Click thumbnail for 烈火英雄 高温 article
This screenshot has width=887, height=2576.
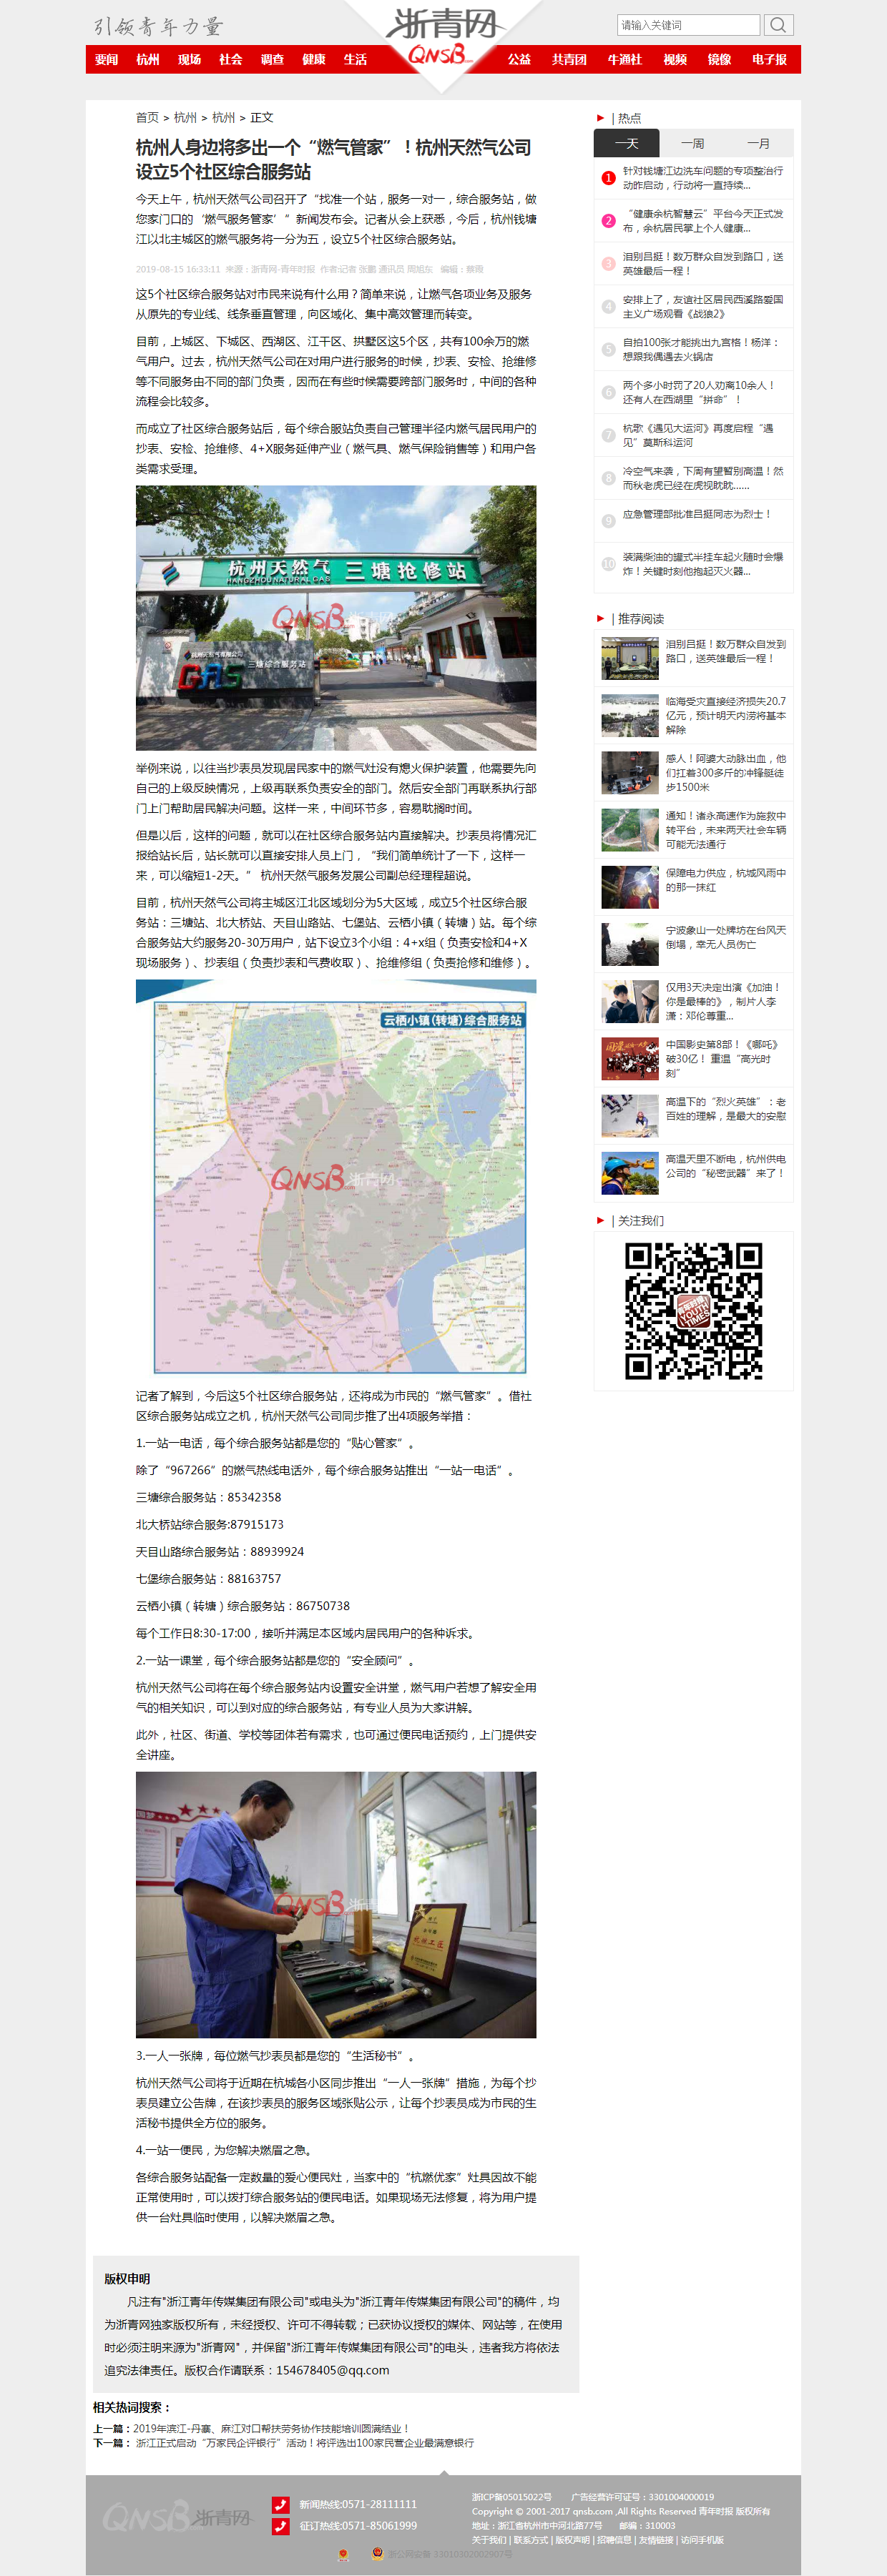[x=630, y=1116]
